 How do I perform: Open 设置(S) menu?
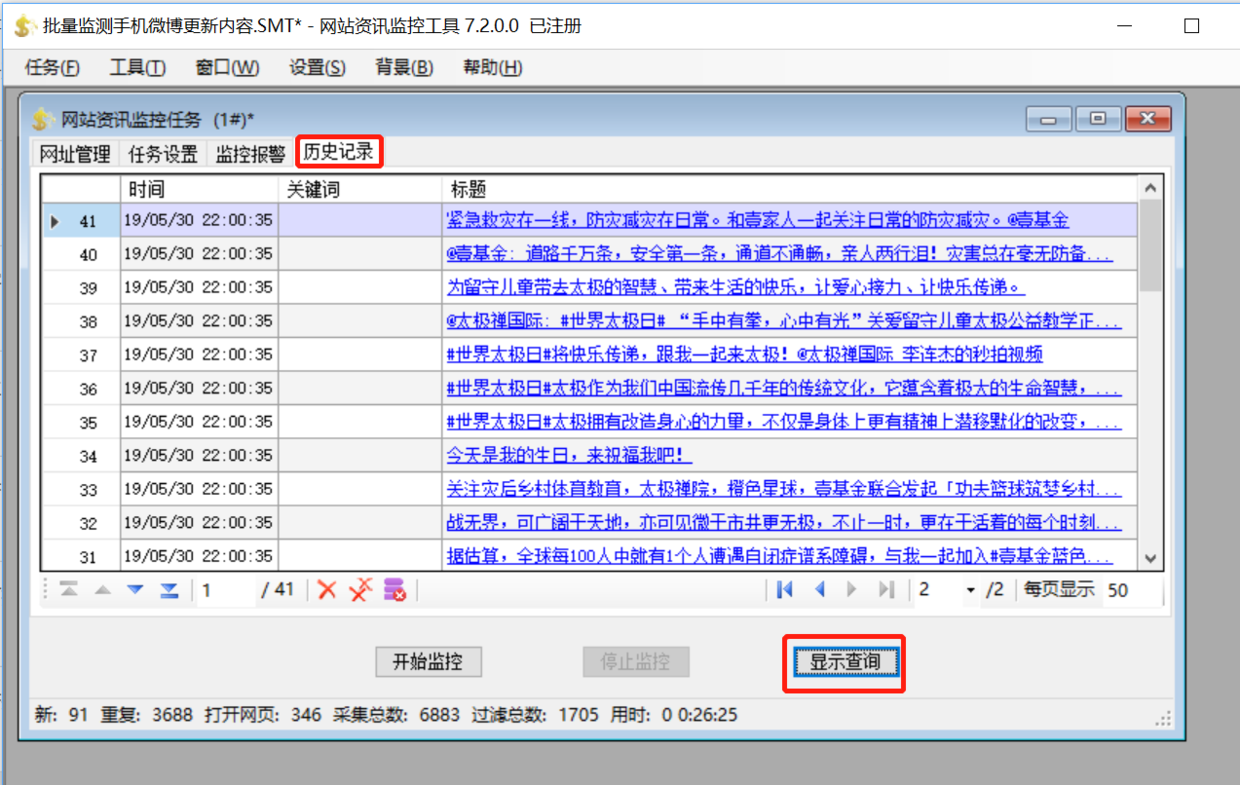pos(317,68)
